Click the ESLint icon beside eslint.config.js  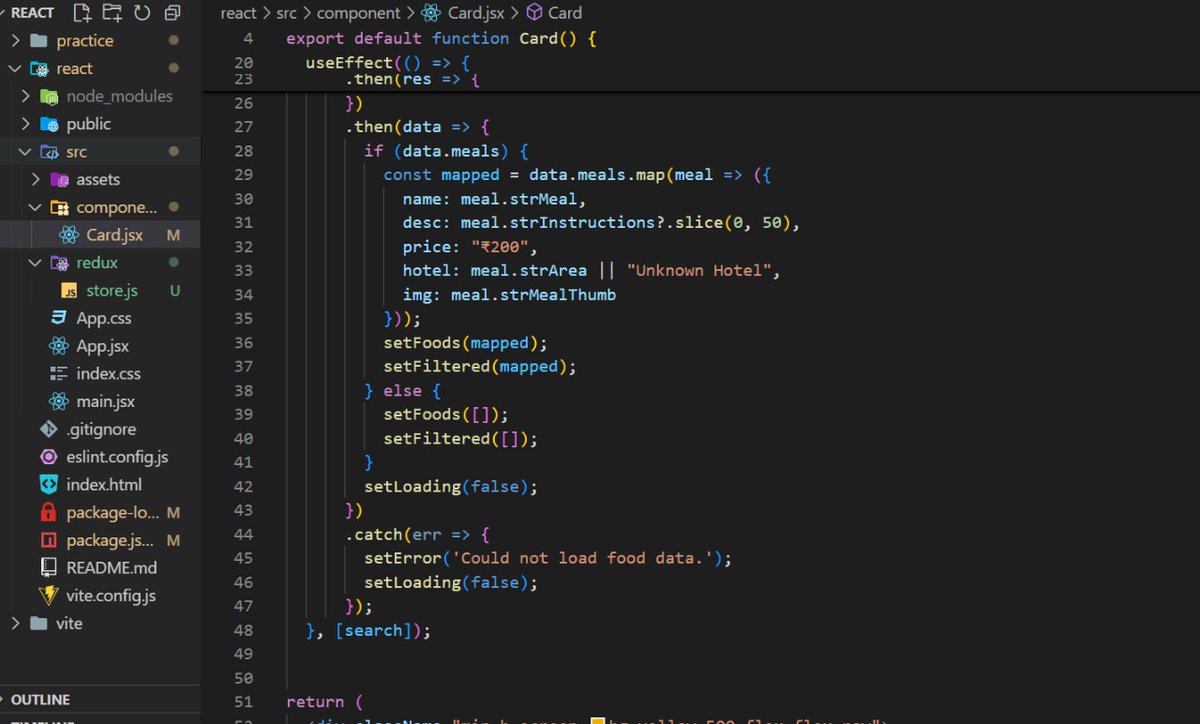48,457
